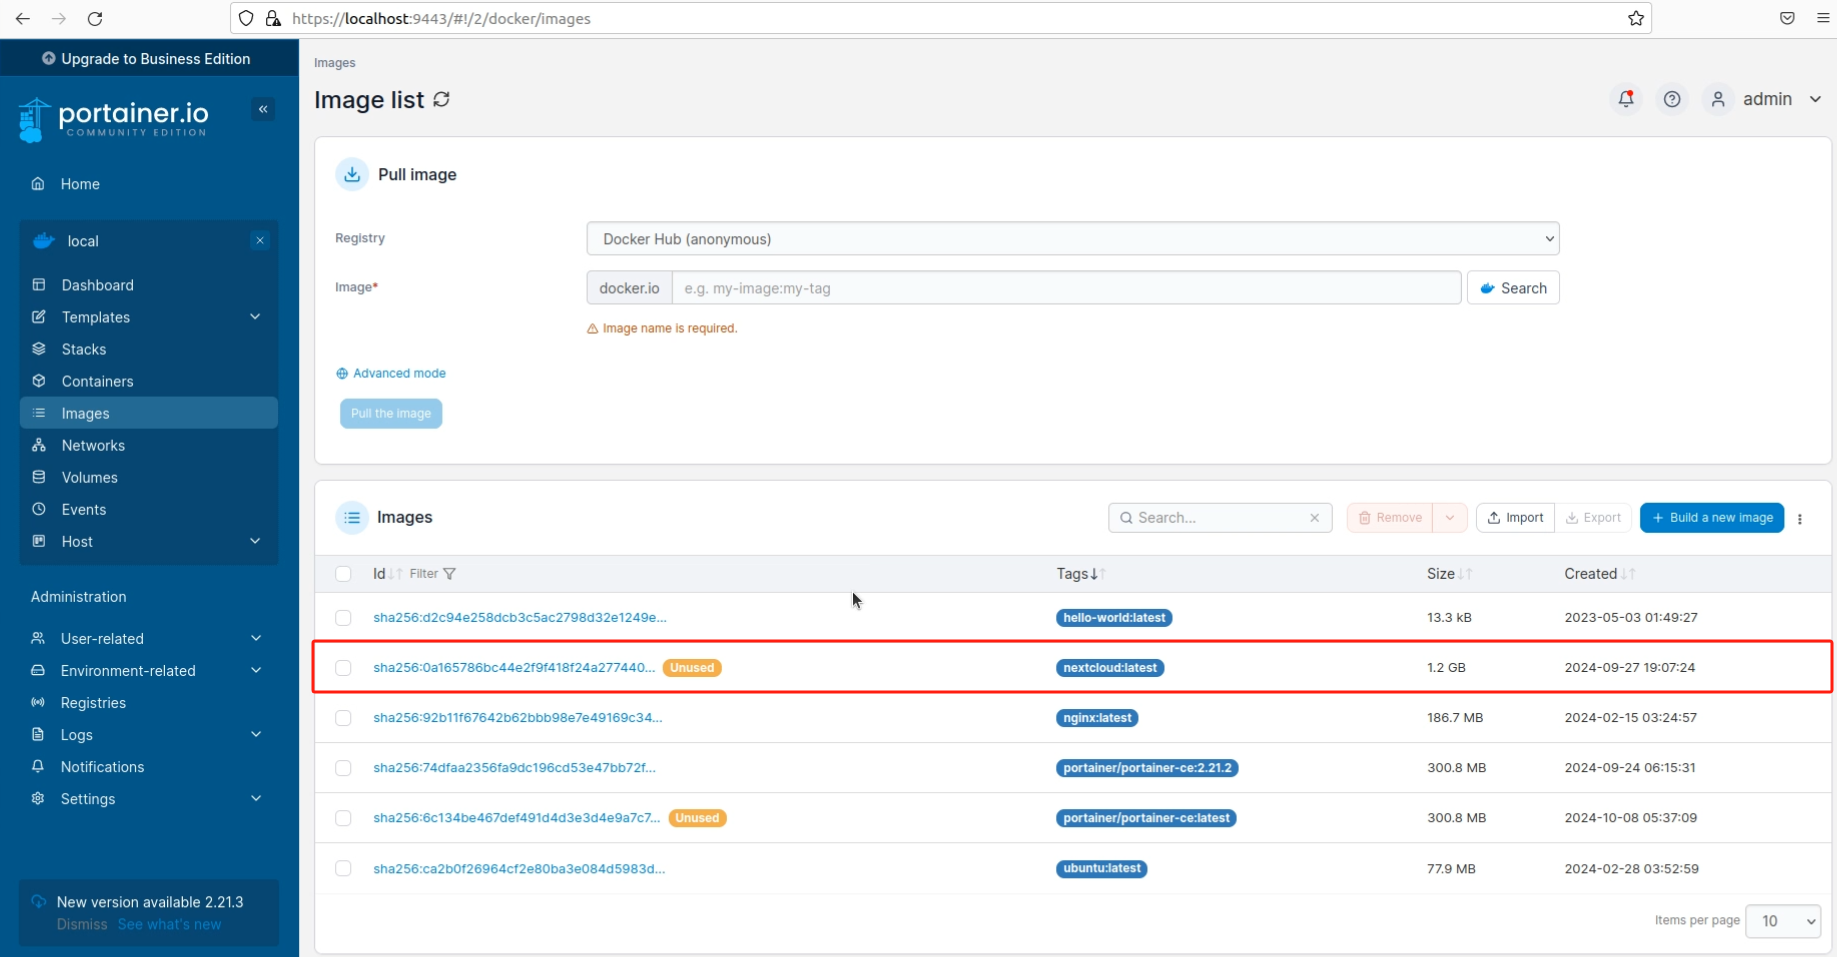Collapse the sidebar with the double-chevron icon
The image size is (1837, 957).
click(263, 109)
